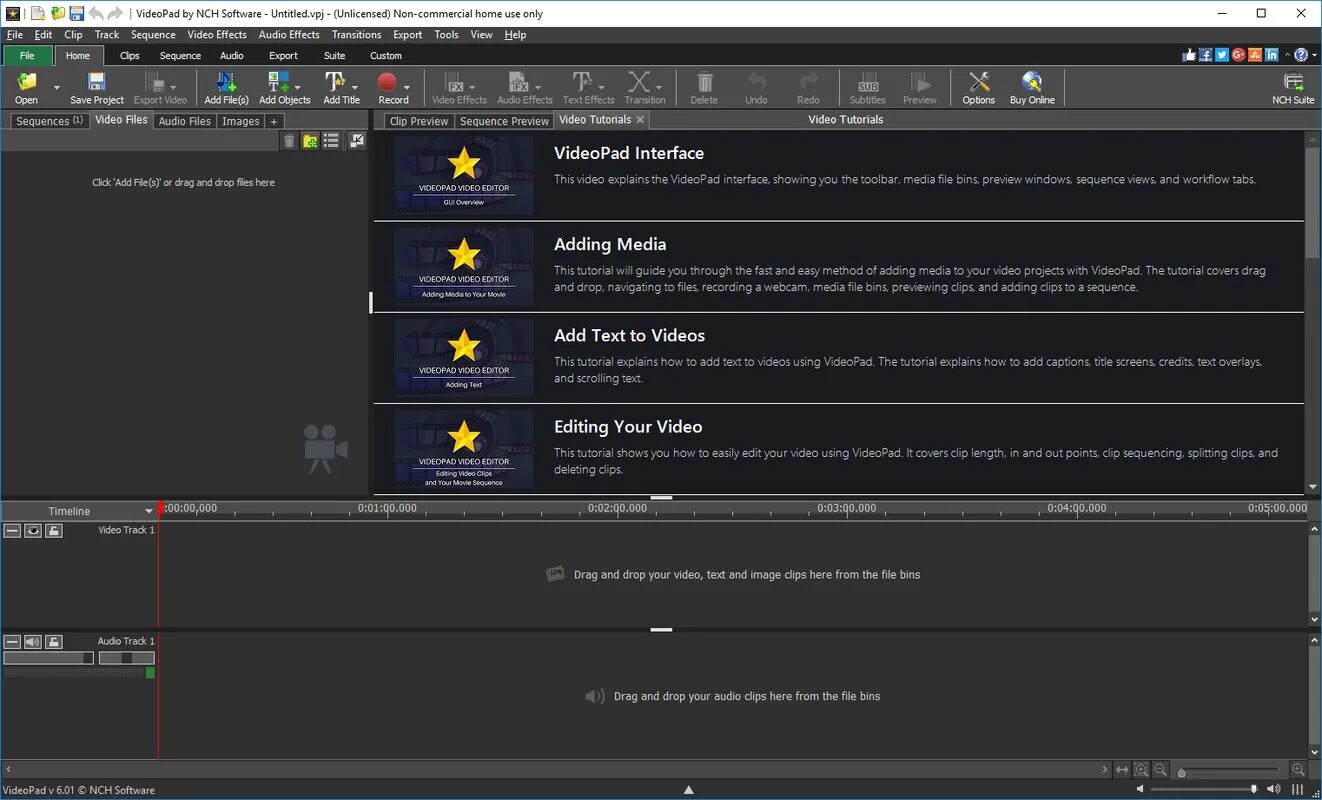The height and width of the screenshot is (800, 1322).
Task: Click the Buy Online globe icon
Action: tap(1032, 82)
